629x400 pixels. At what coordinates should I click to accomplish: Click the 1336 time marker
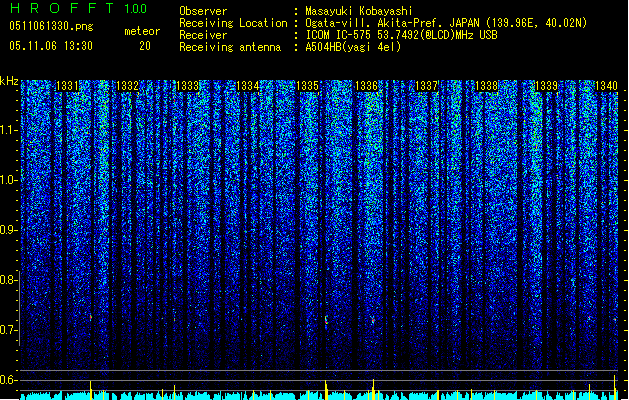click(x=367, y=86)
